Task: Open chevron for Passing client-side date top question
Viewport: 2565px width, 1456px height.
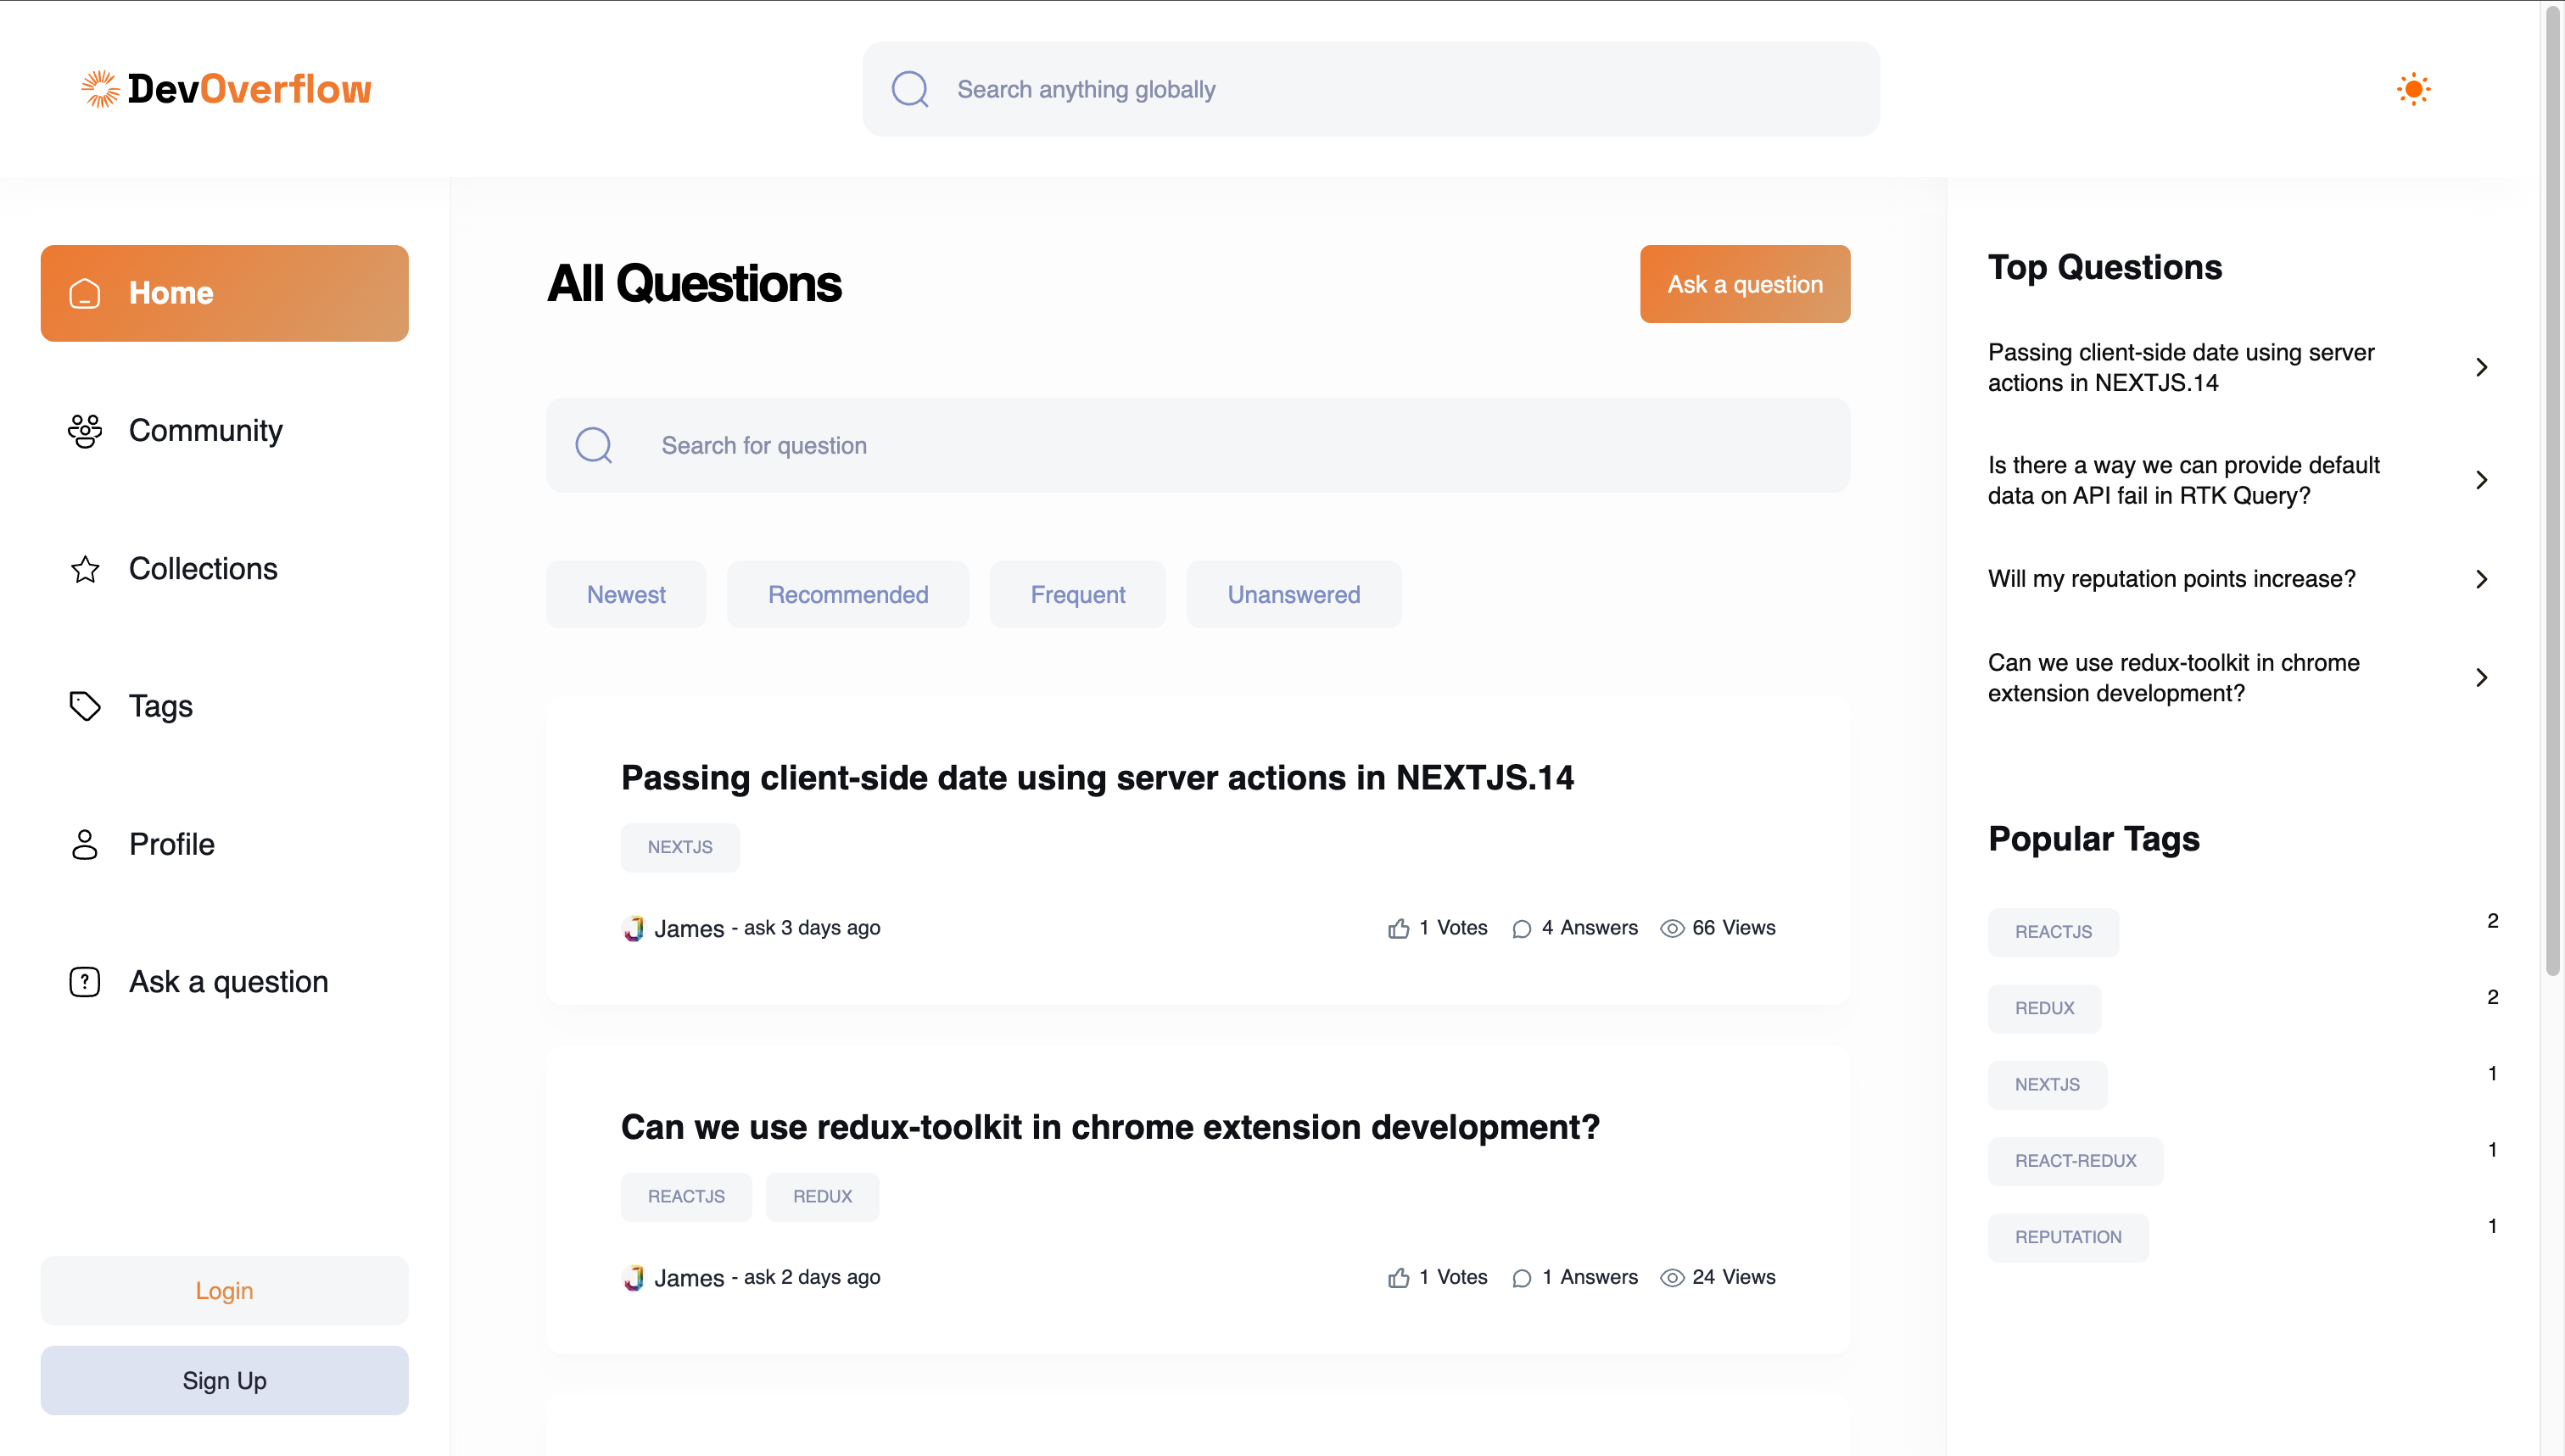Action: (2481, 367)
